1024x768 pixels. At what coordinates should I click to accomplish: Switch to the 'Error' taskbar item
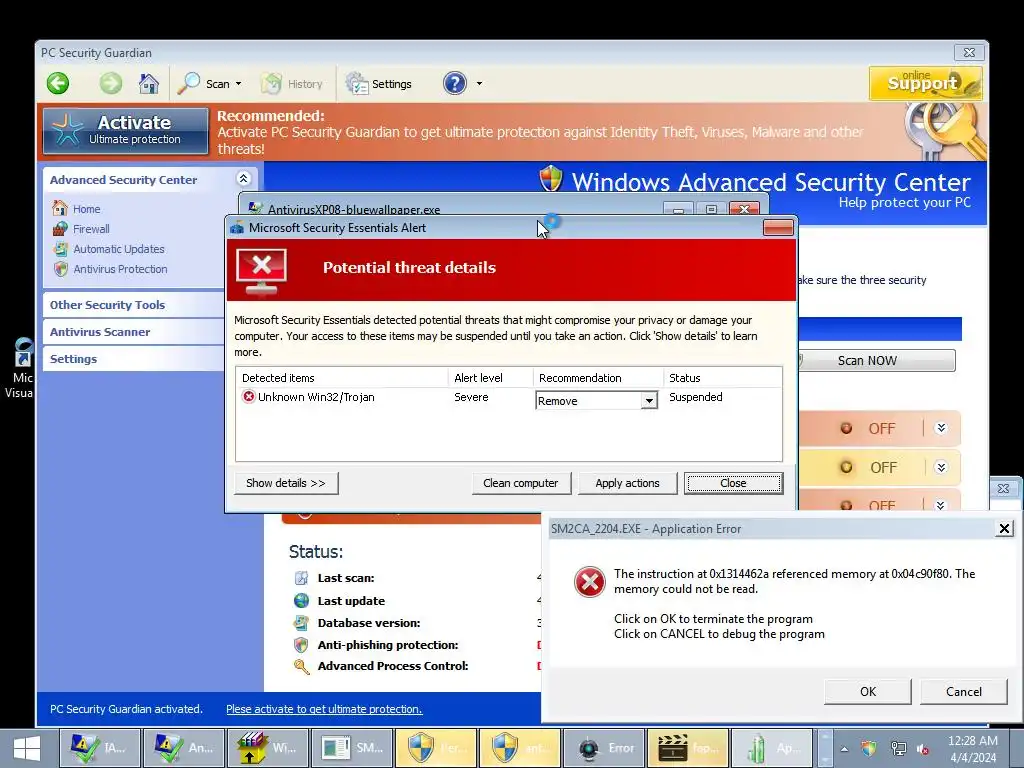604,748
